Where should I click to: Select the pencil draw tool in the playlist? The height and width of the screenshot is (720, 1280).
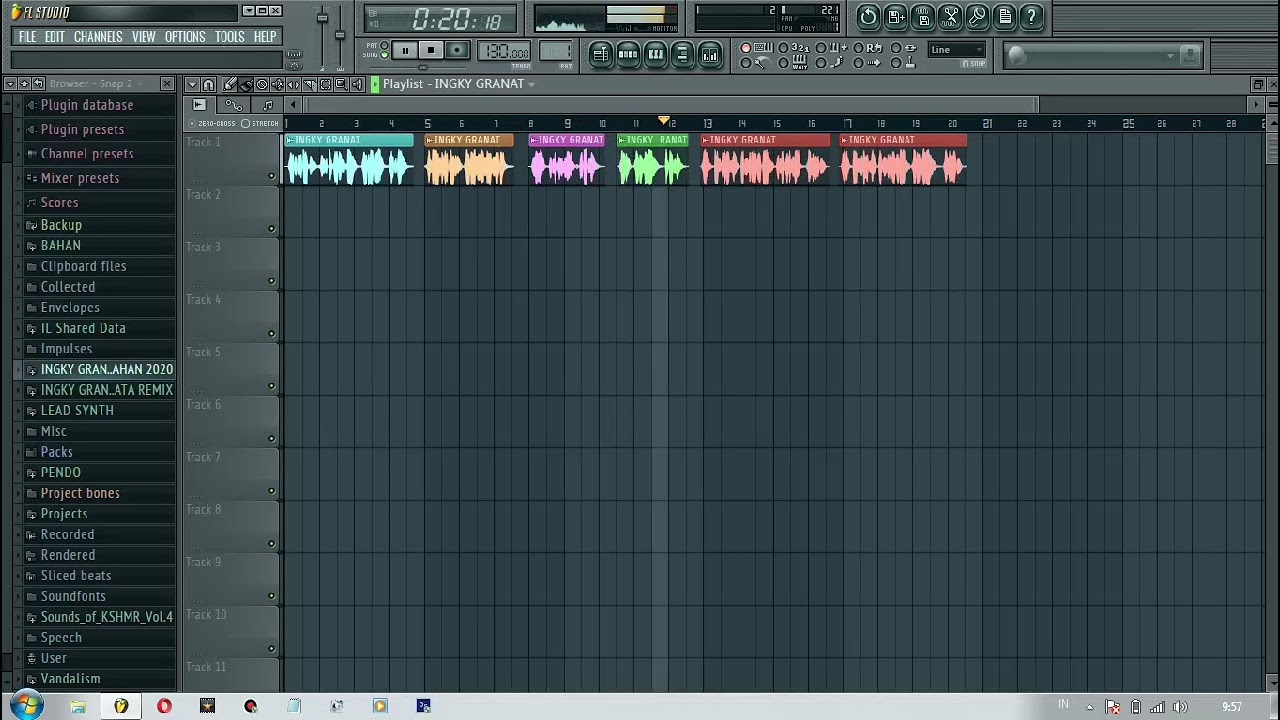[229, 84]
